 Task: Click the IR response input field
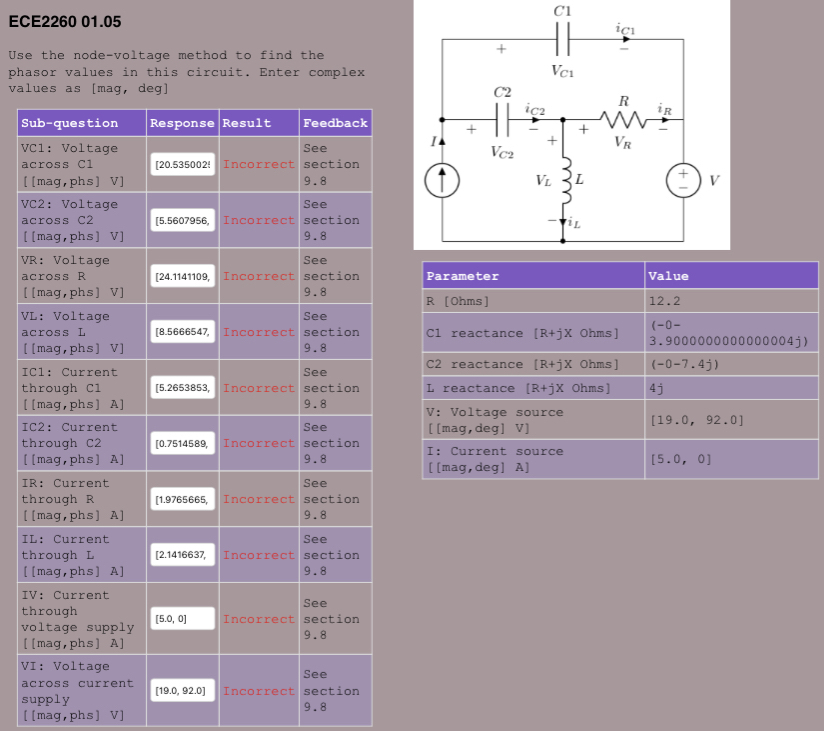point(182,499)
